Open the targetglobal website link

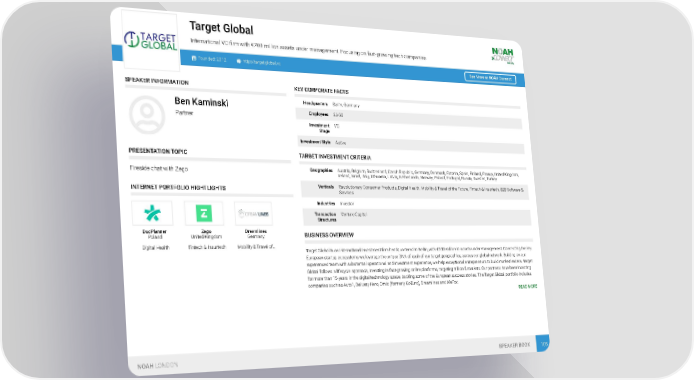[258, 62]
